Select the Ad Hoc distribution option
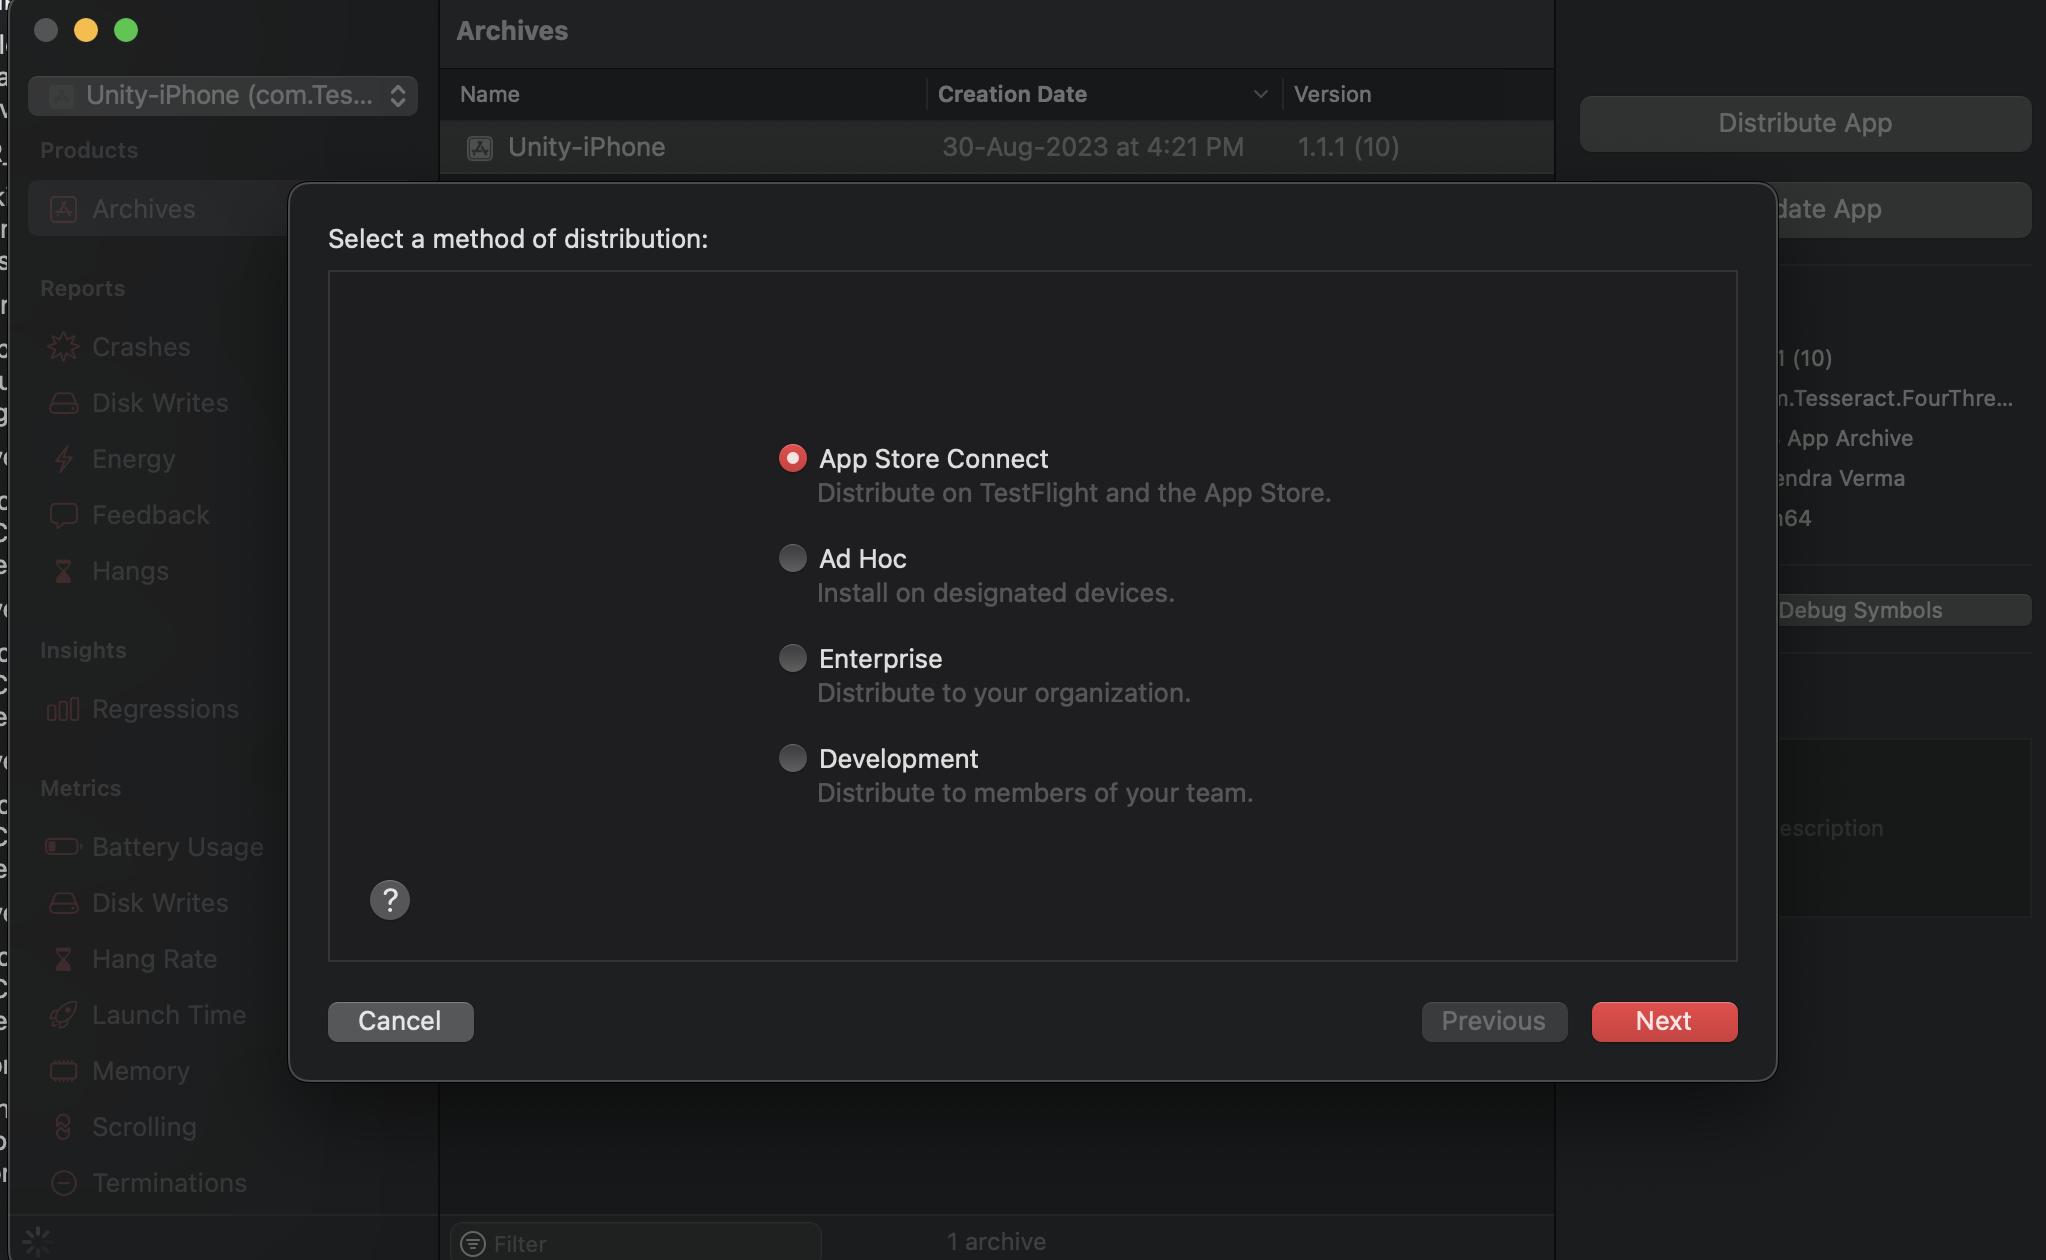Viewport: 2046px width, 1260px height. click(793, 558)
